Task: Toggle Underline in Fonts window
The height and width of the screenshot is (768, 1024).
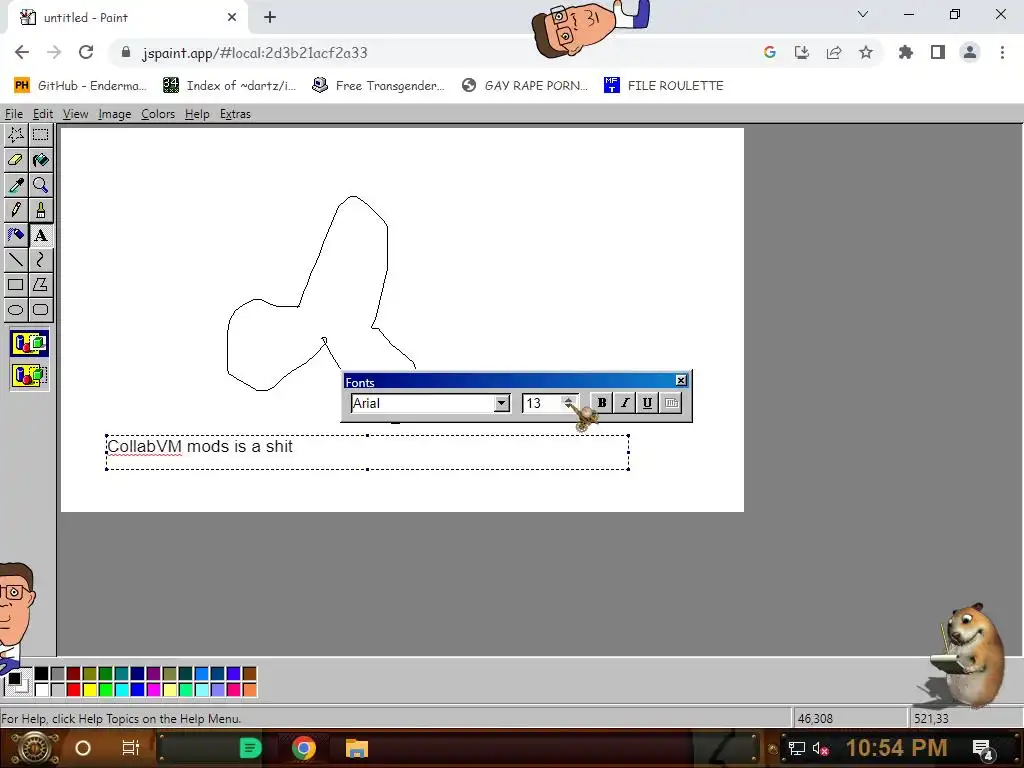Action: pos(647,403)
